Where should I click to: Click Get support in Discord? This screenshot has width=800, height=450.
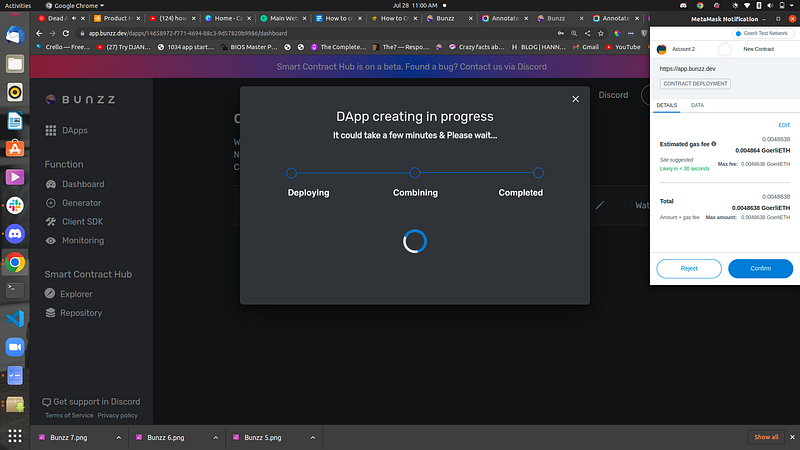[91, 402]
